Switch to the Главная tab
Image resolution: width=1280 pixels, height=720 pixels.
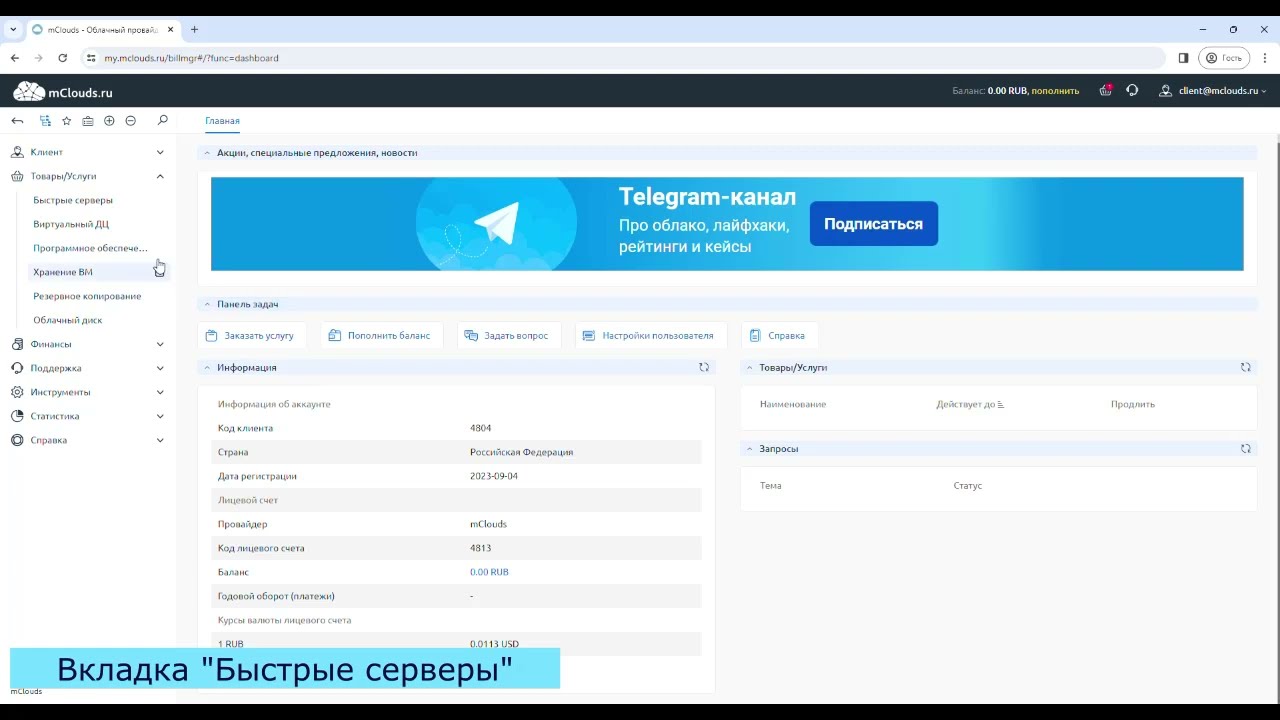[x=222, y=121]
